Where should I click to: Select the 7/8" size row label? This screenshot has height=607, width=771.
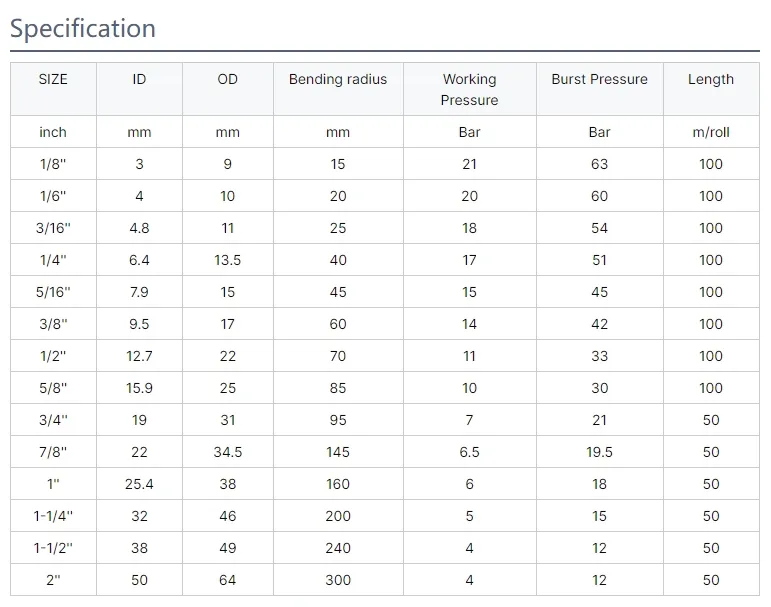[x=53, y=452]
